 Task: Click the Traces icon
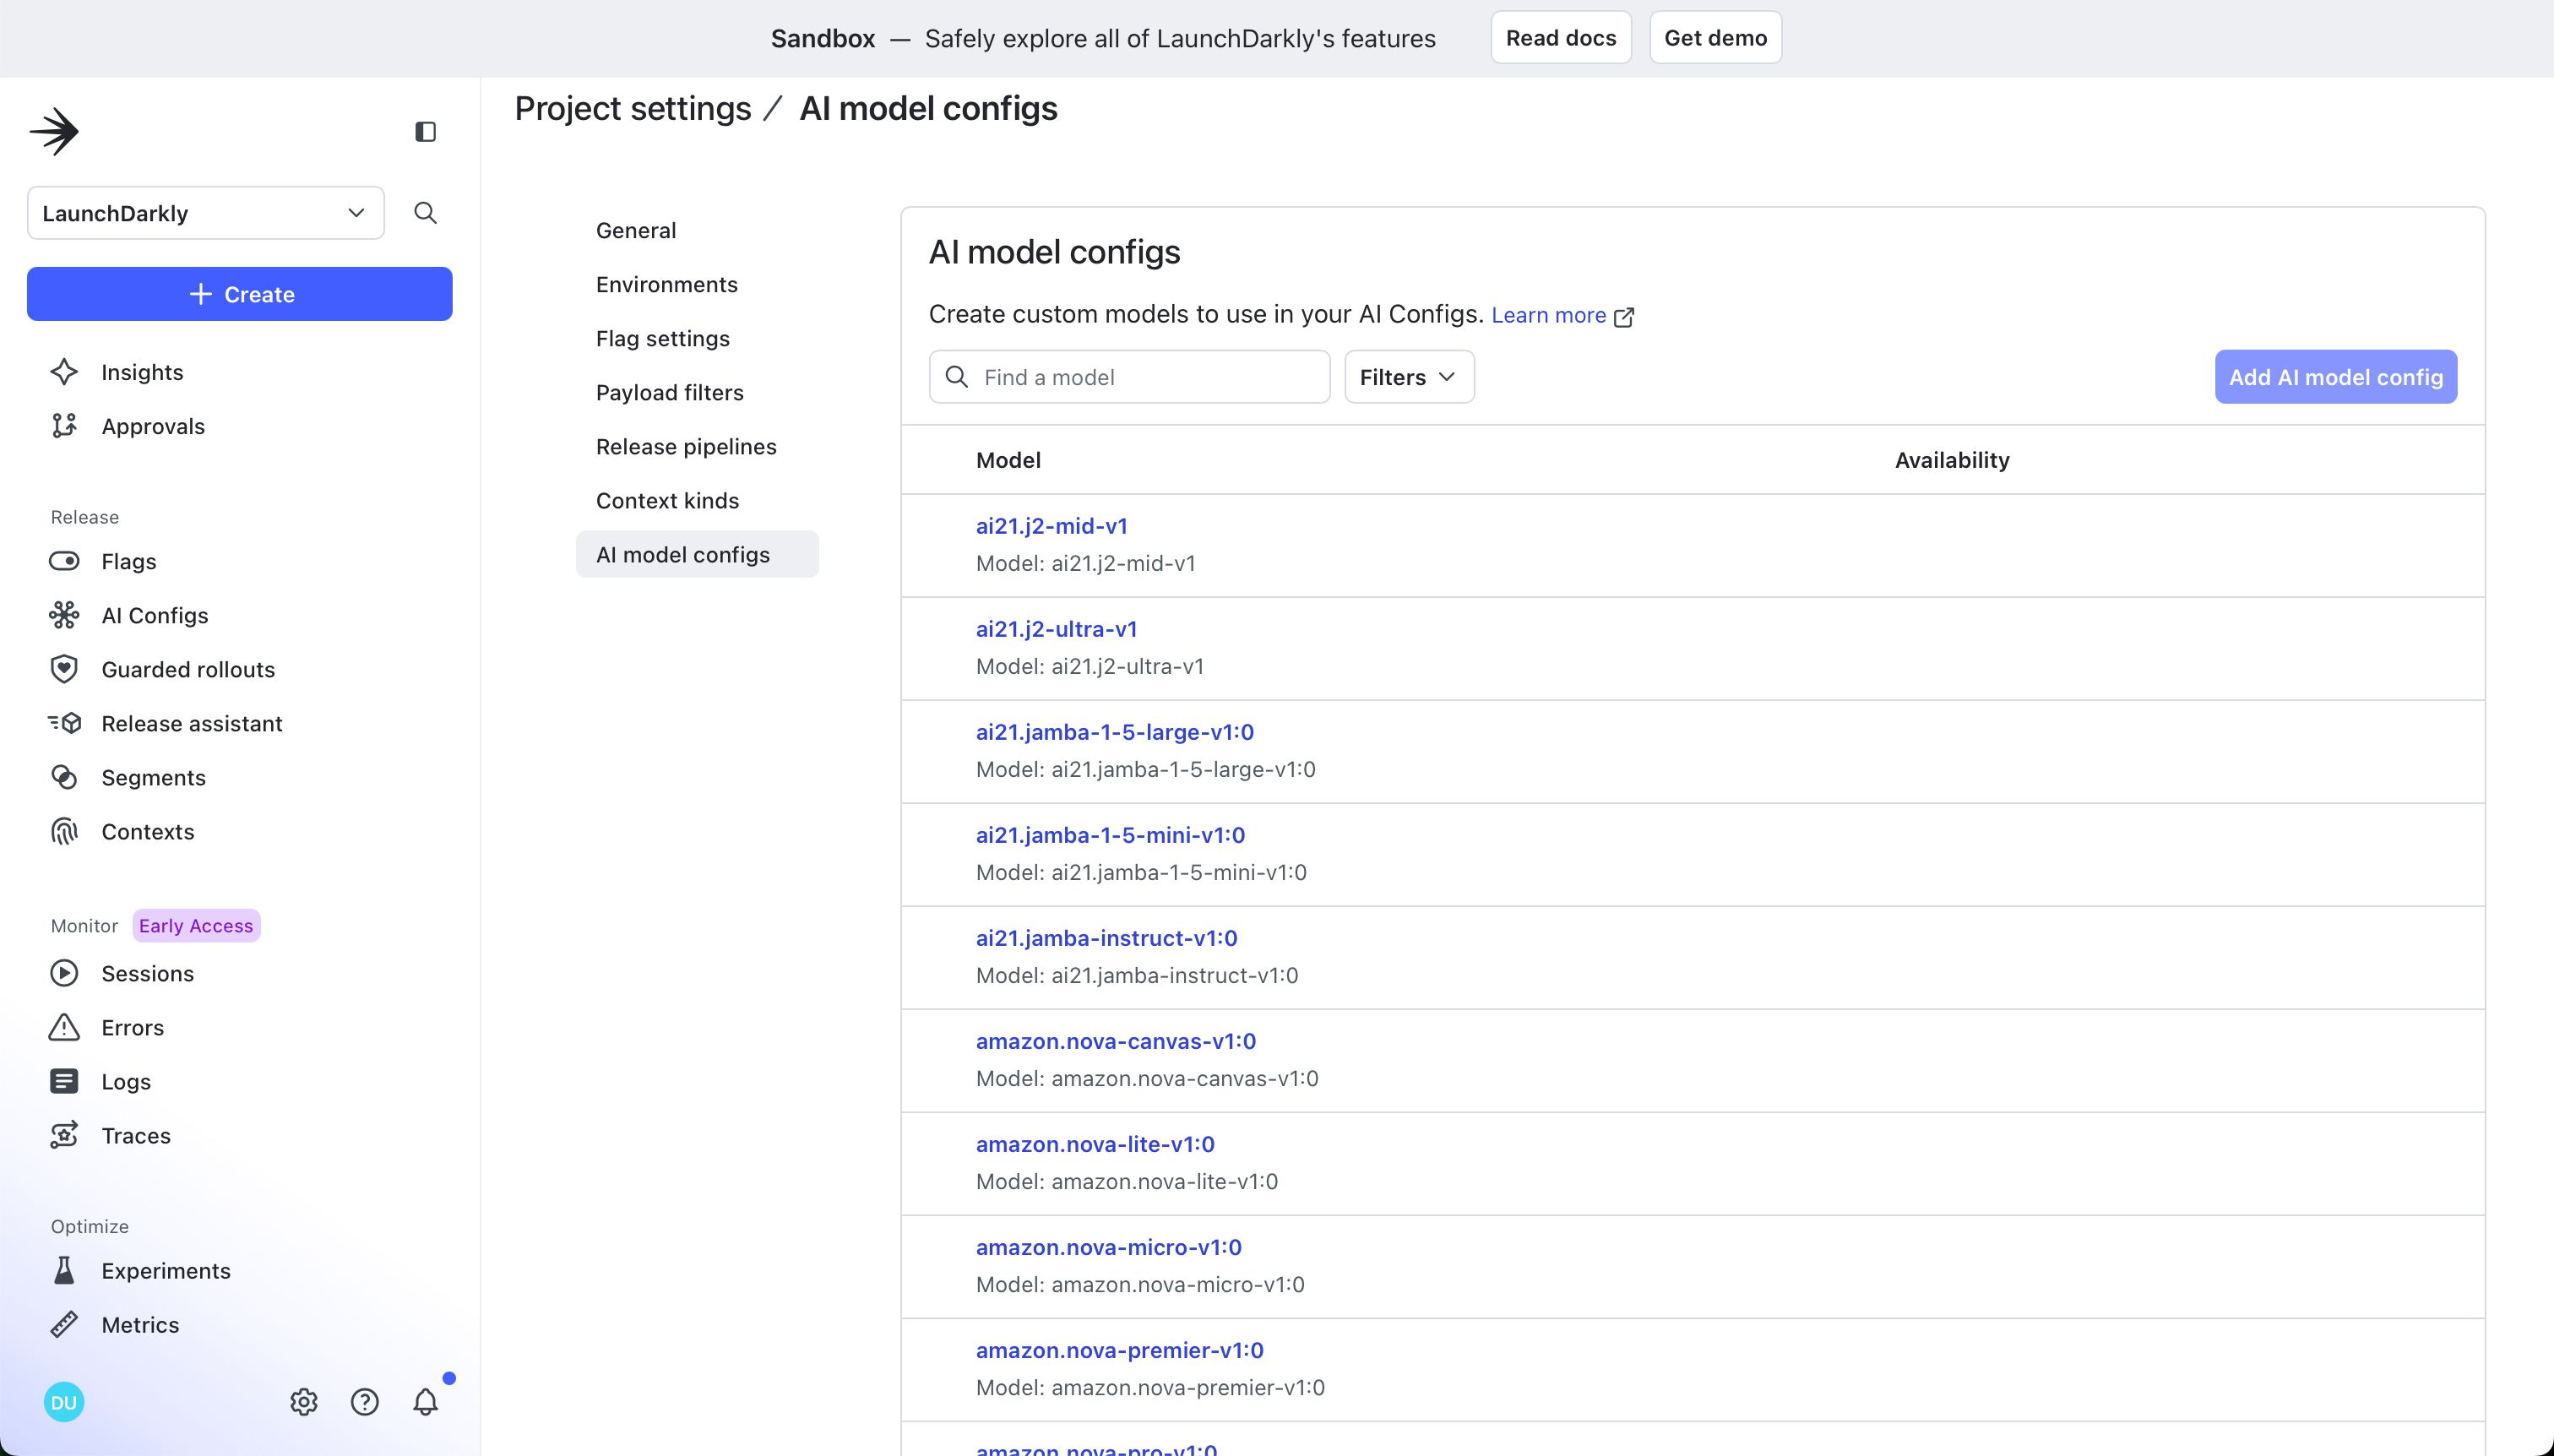coord(64,1135)
